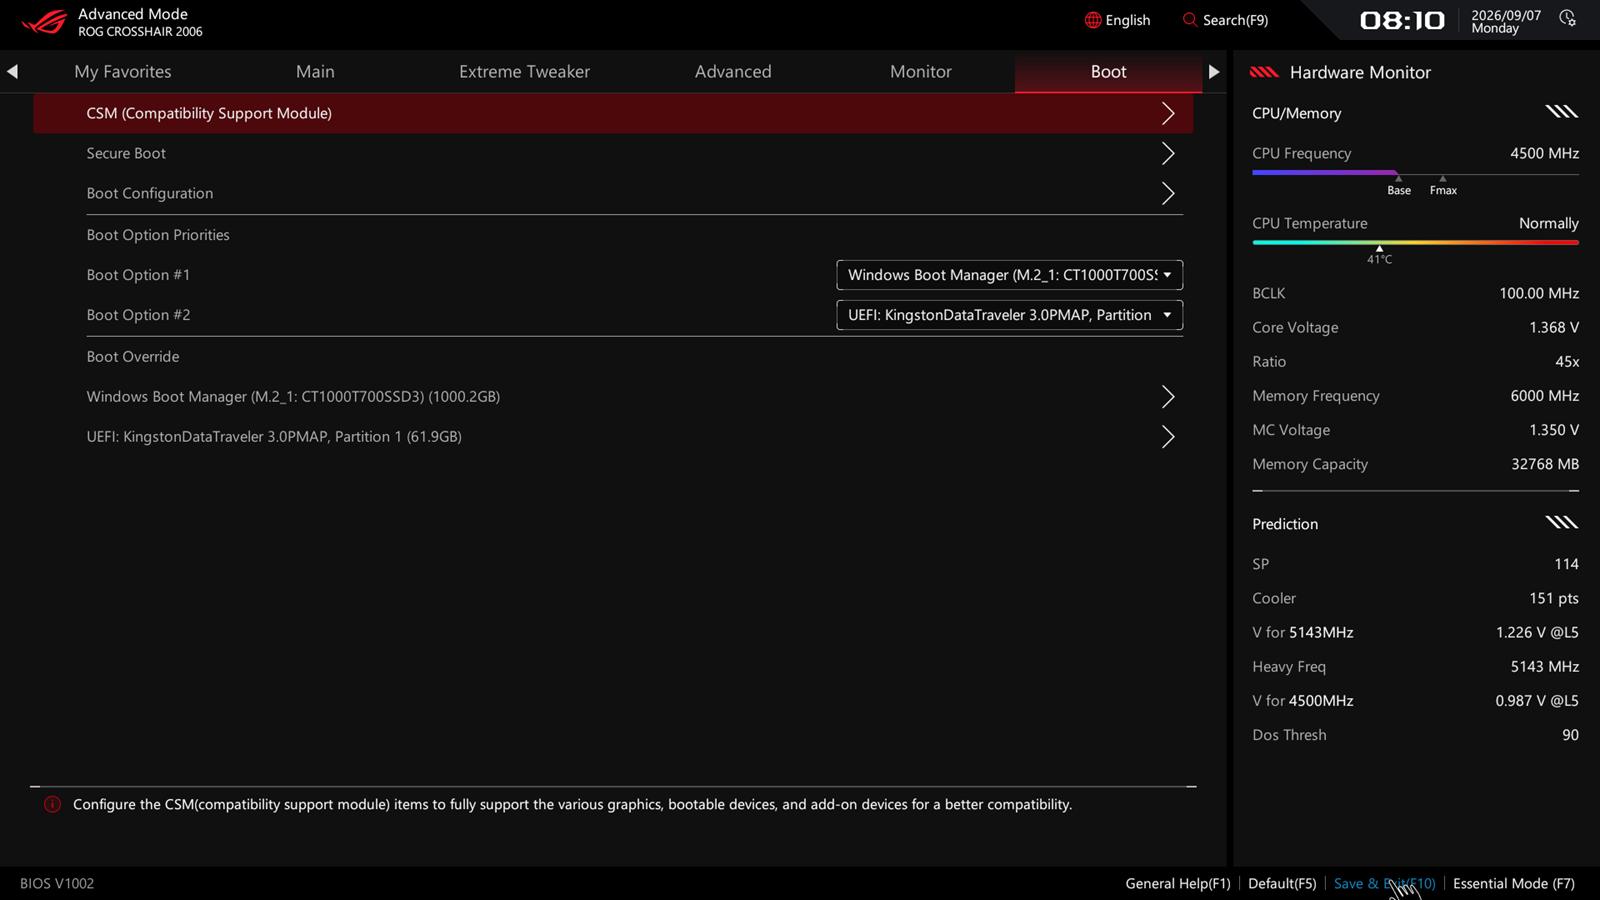Click the CPU Frequency bar
This screenshot has width=1600, height=900.
(1415, 173)
